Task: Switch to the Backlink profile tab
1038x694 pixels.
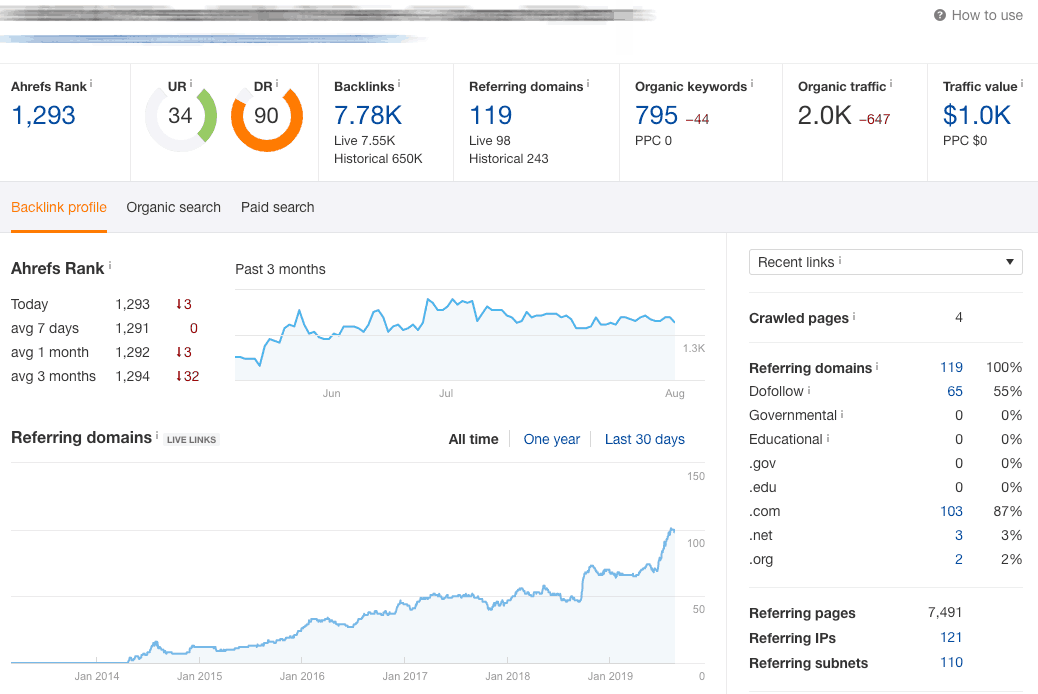Action: coord(59,207)
